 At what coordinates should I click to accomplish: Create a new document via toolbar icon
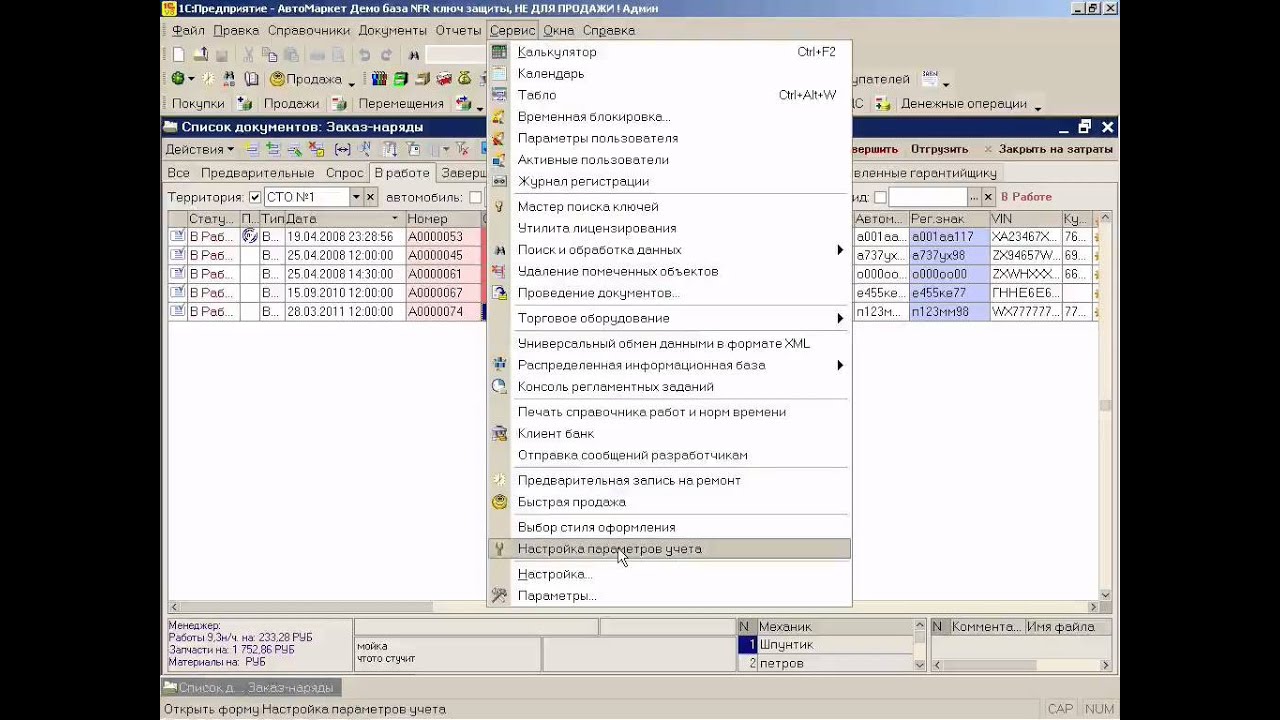tap(178, 55)
